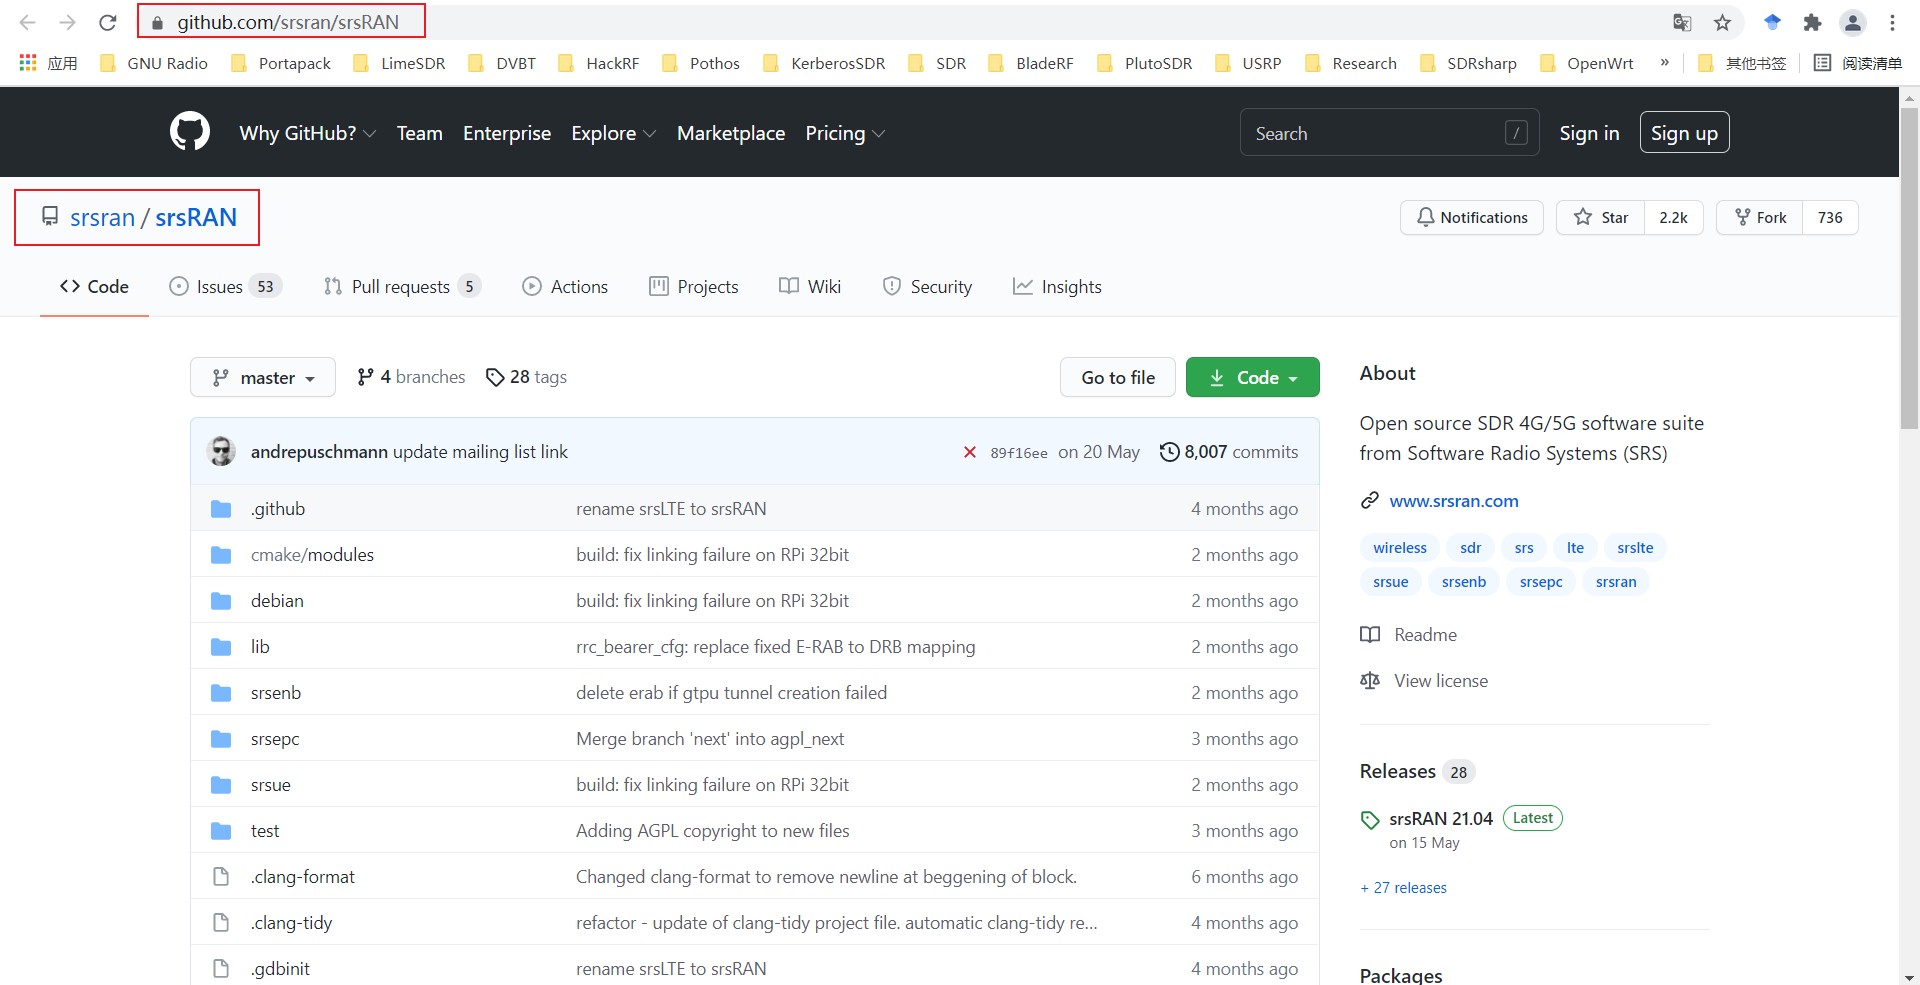
Task: Open the browser profile avatar icon
Action: (x=1853, y=22)
